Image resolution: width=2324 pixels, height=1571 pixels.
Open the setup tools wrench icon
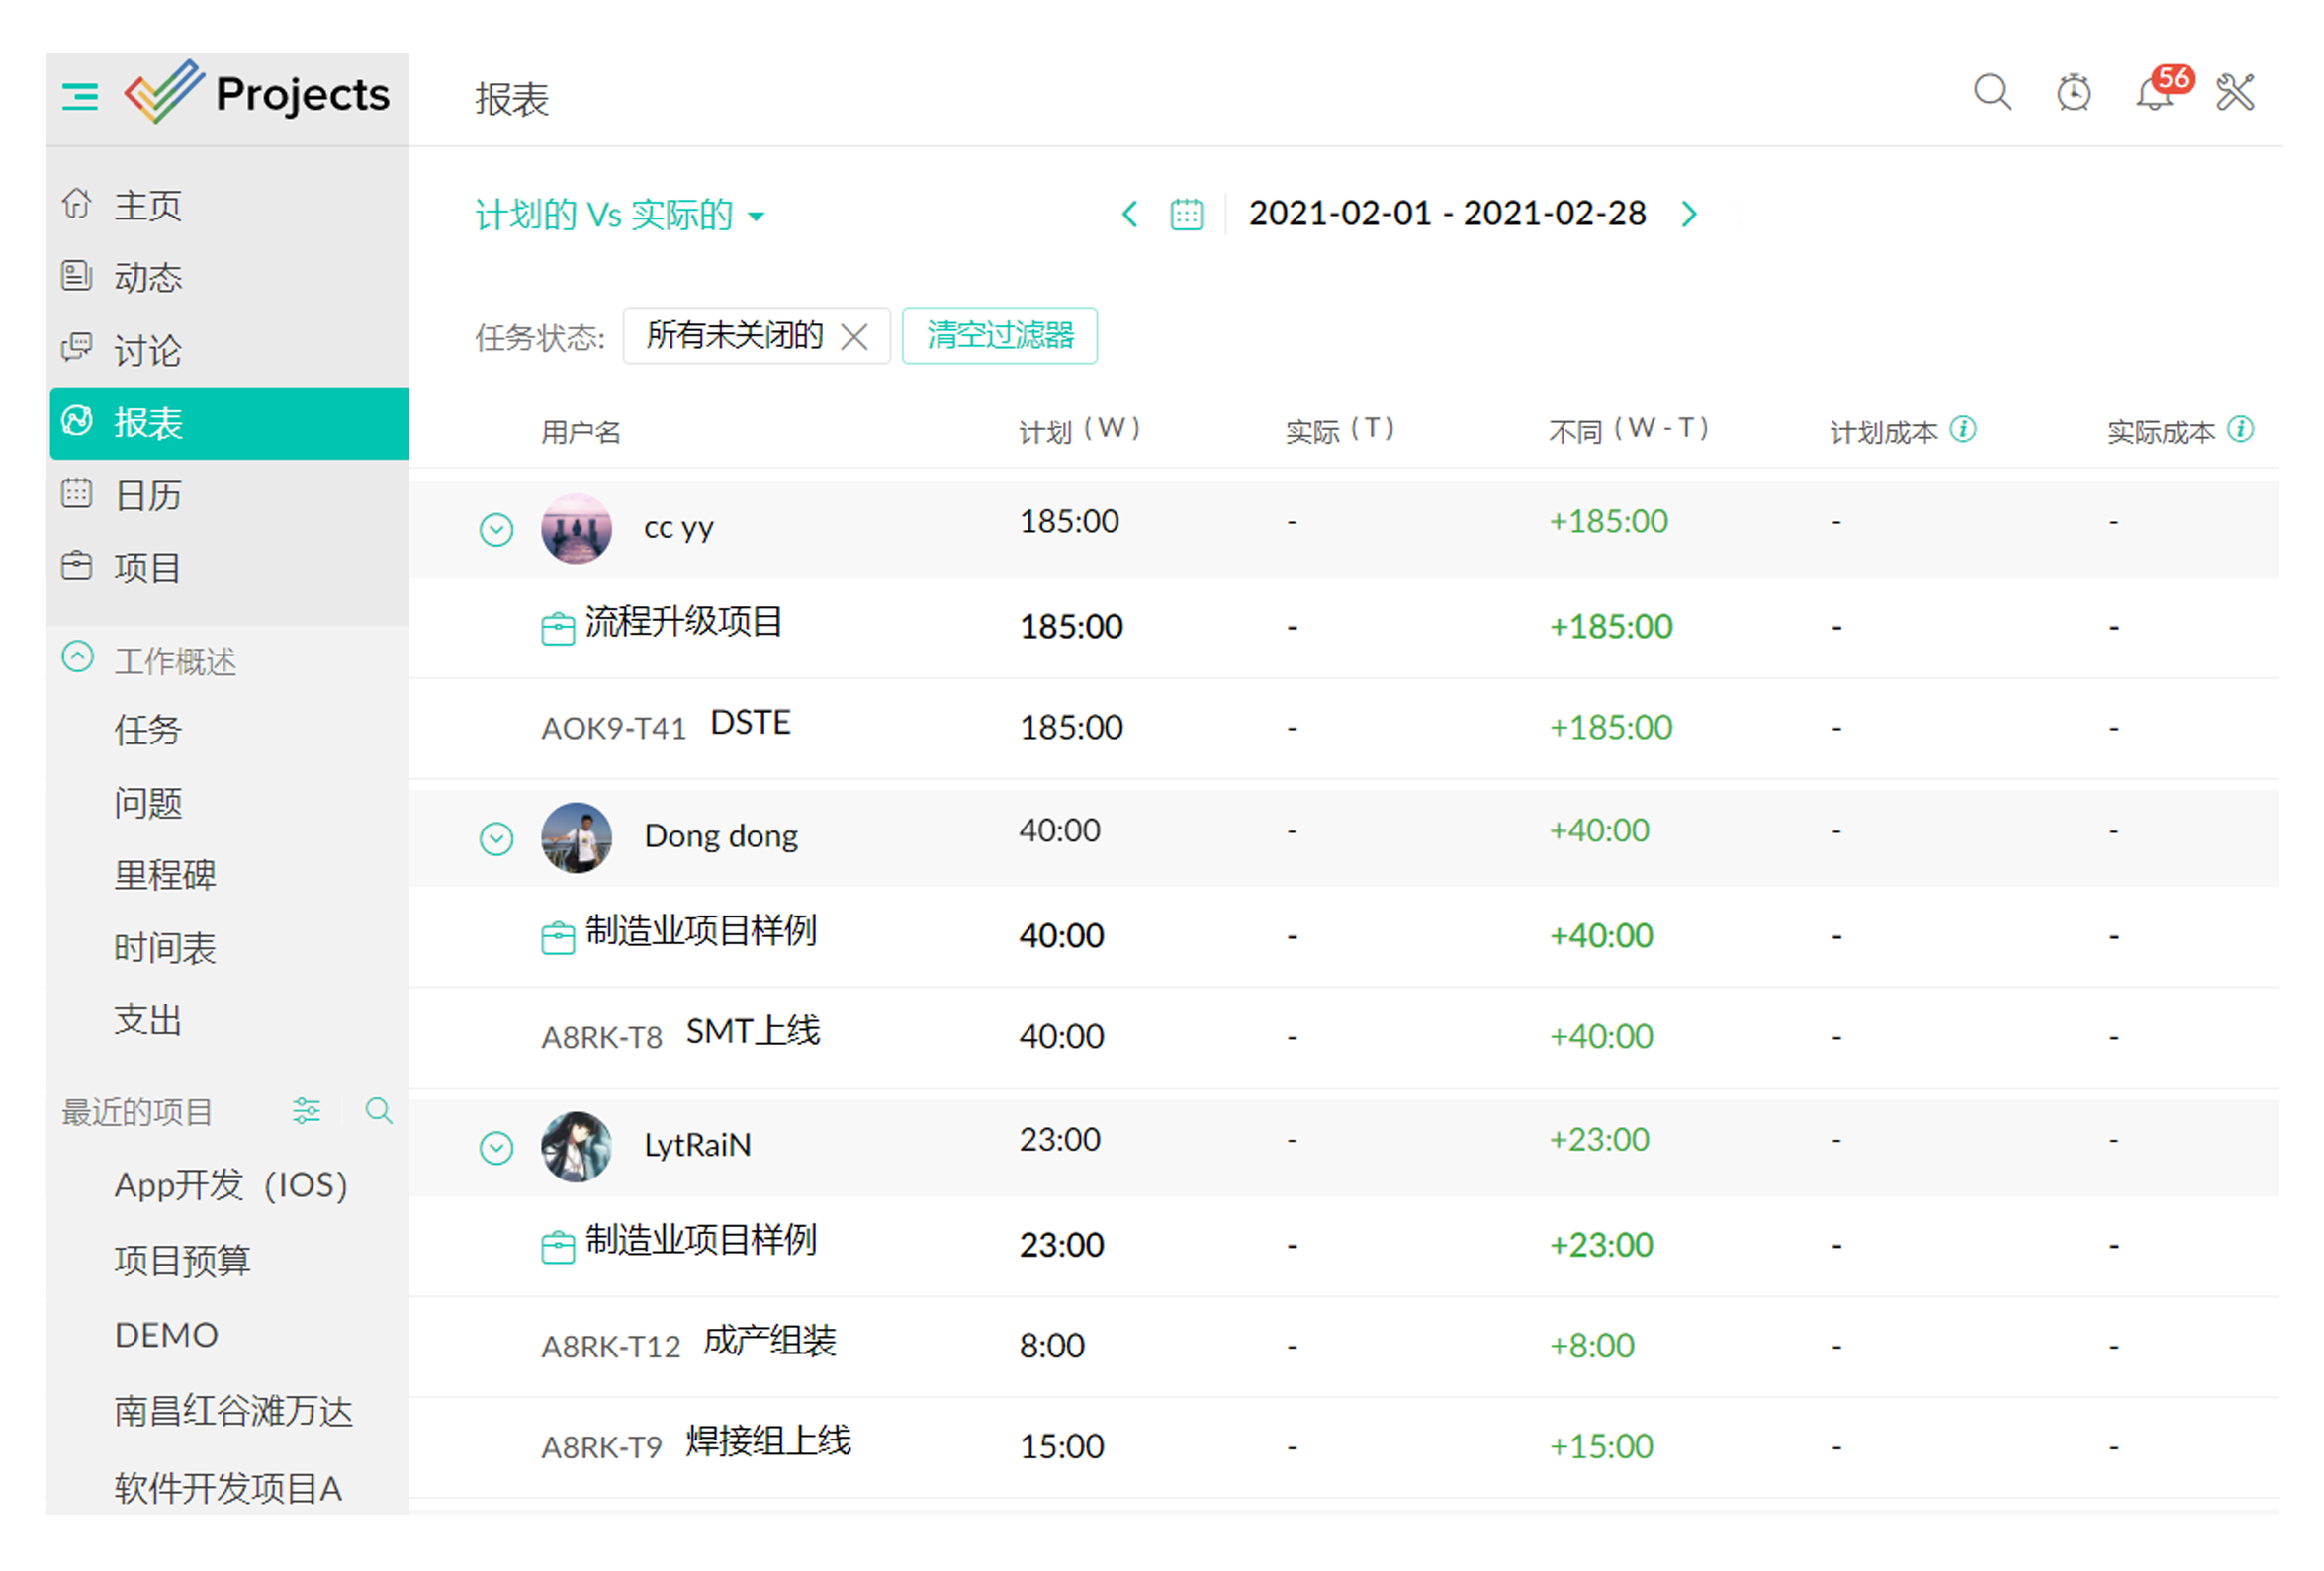pos(2234,92)
